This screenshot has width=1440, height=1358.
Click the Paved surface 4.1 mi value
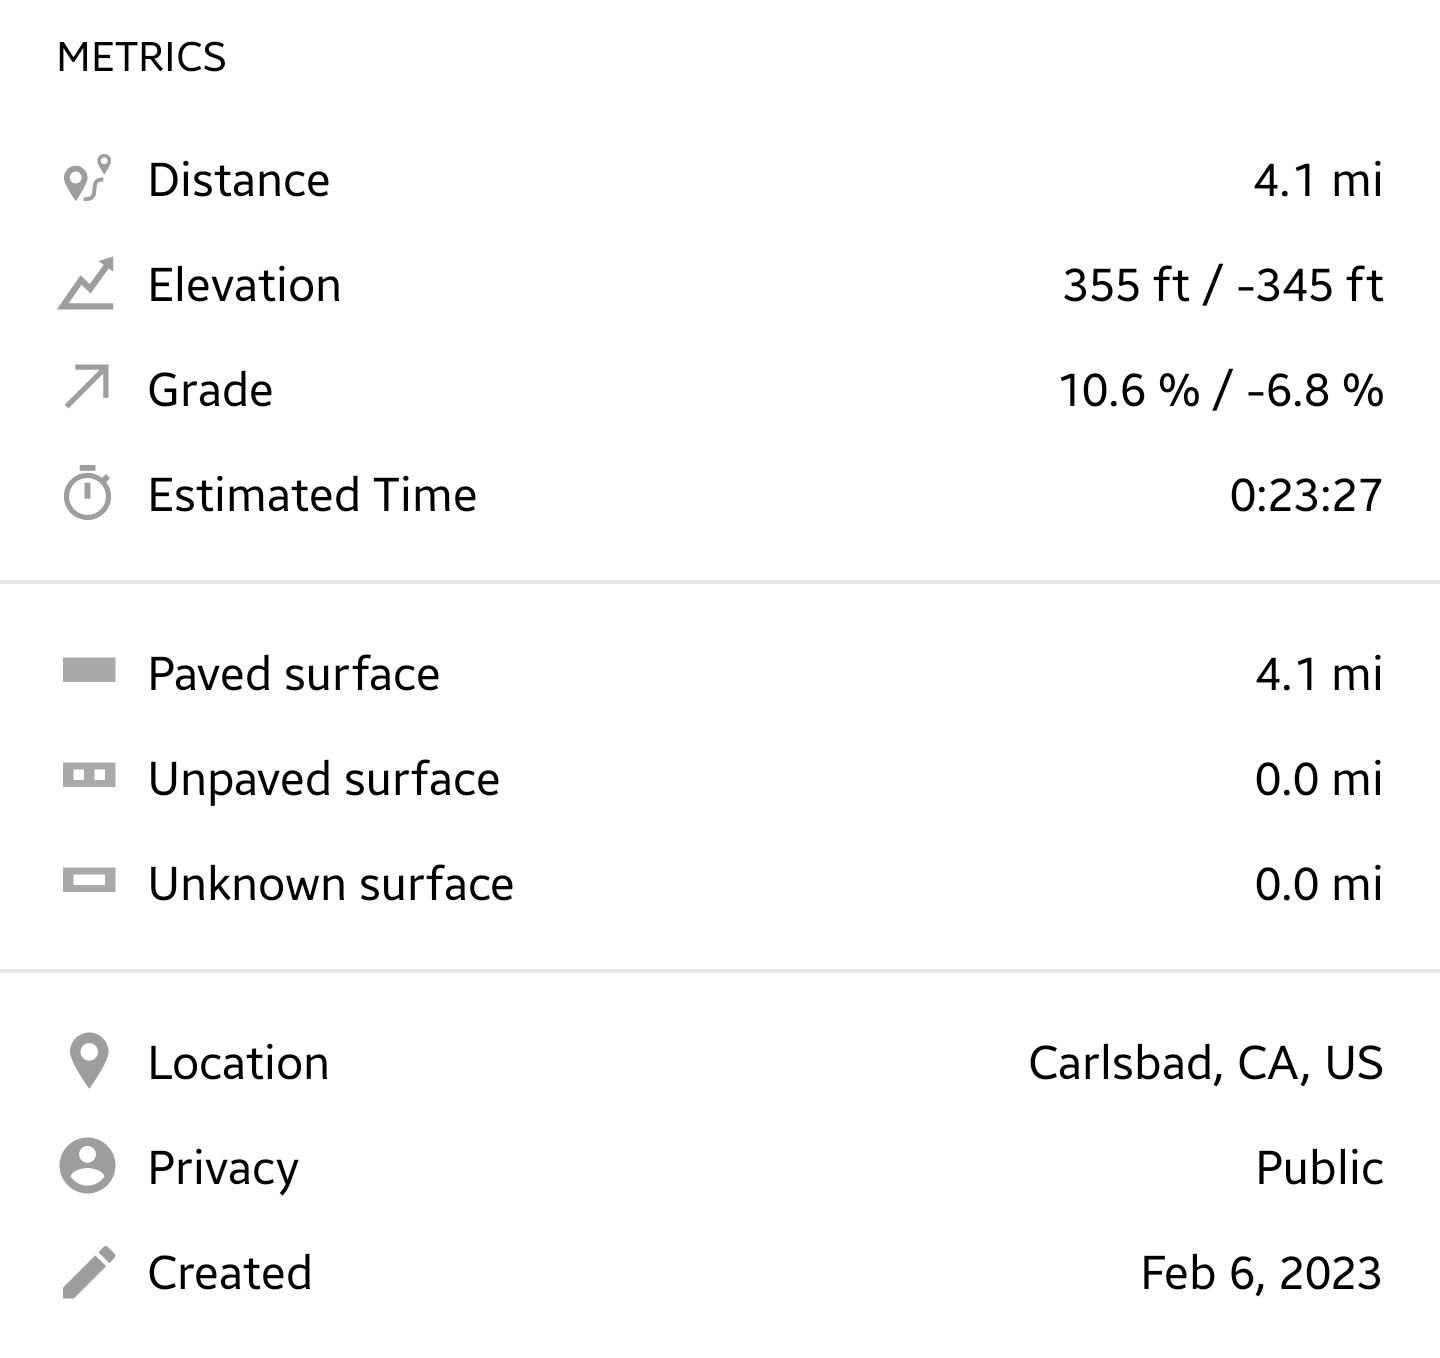pos(1319,674)
